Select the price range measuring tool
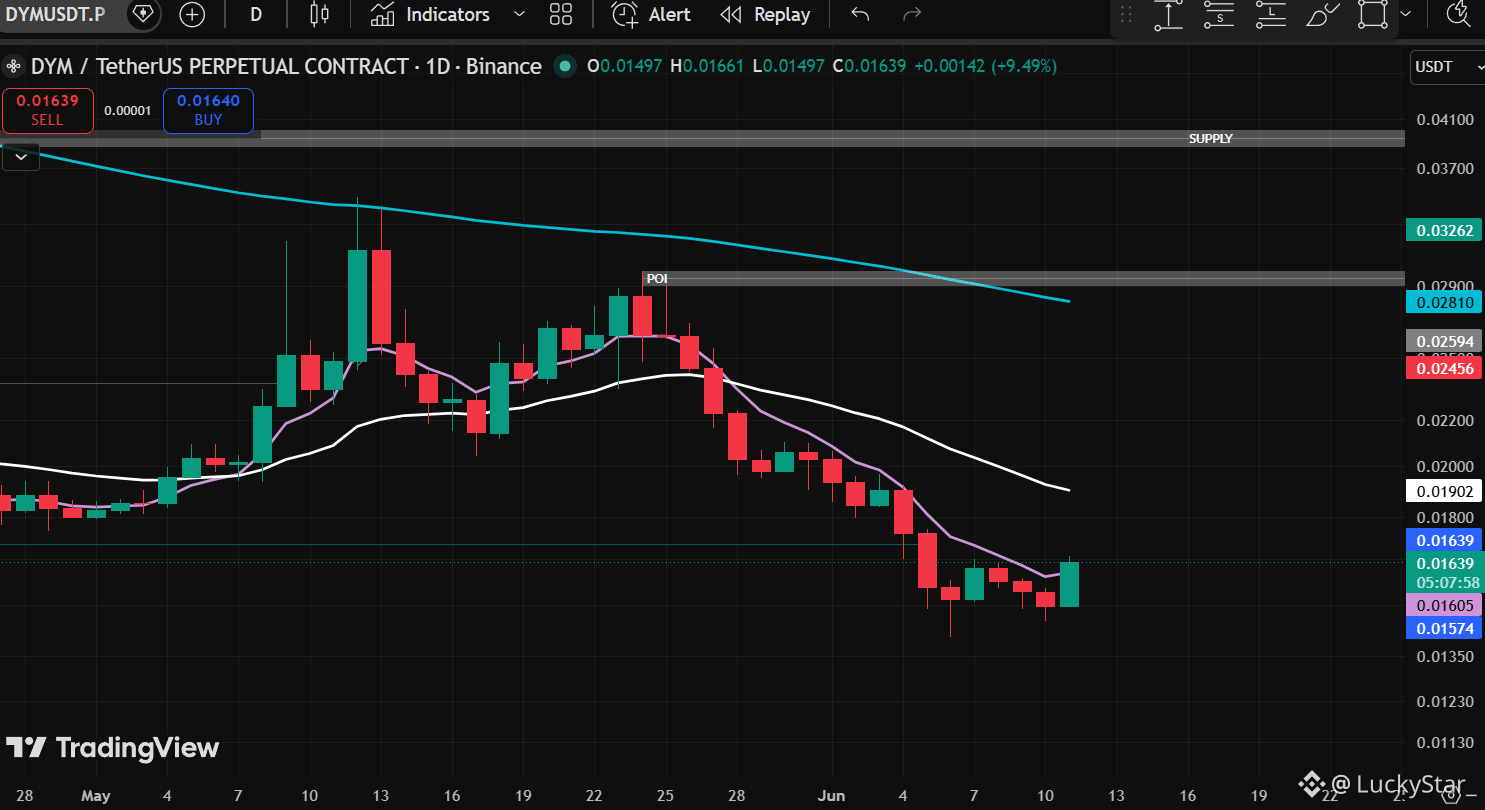The width and height of the screenshot is (1485, 810). (1168, 14)
